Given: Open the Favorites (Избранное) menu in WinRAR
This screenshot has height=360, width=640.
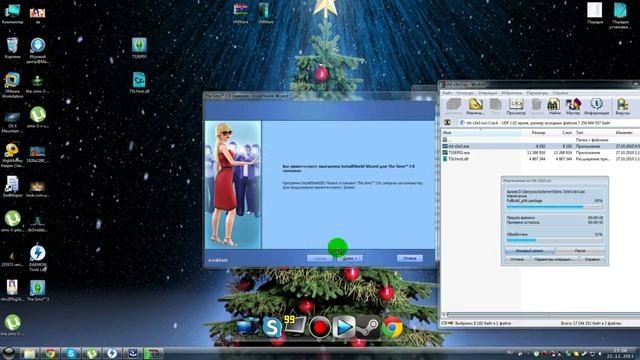Looking at the screenshot, I should click(x=511, y=93).
